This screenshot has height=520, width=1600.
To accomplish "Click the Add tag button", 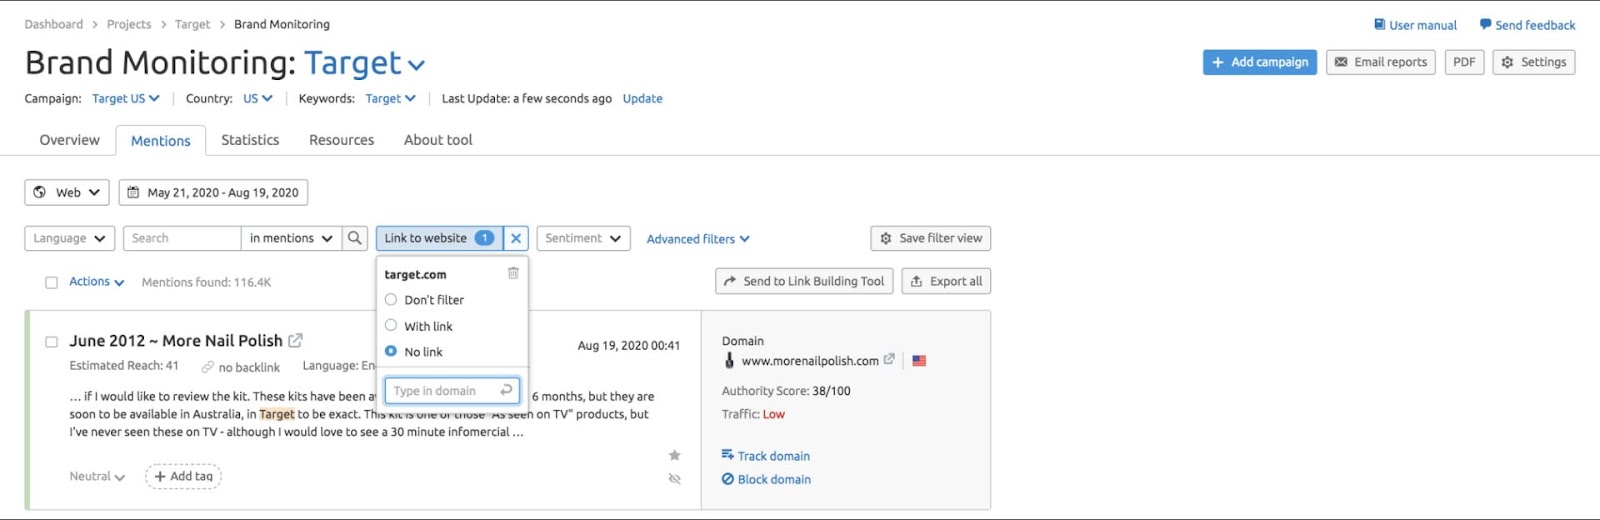I will click(x=184, y=477).
